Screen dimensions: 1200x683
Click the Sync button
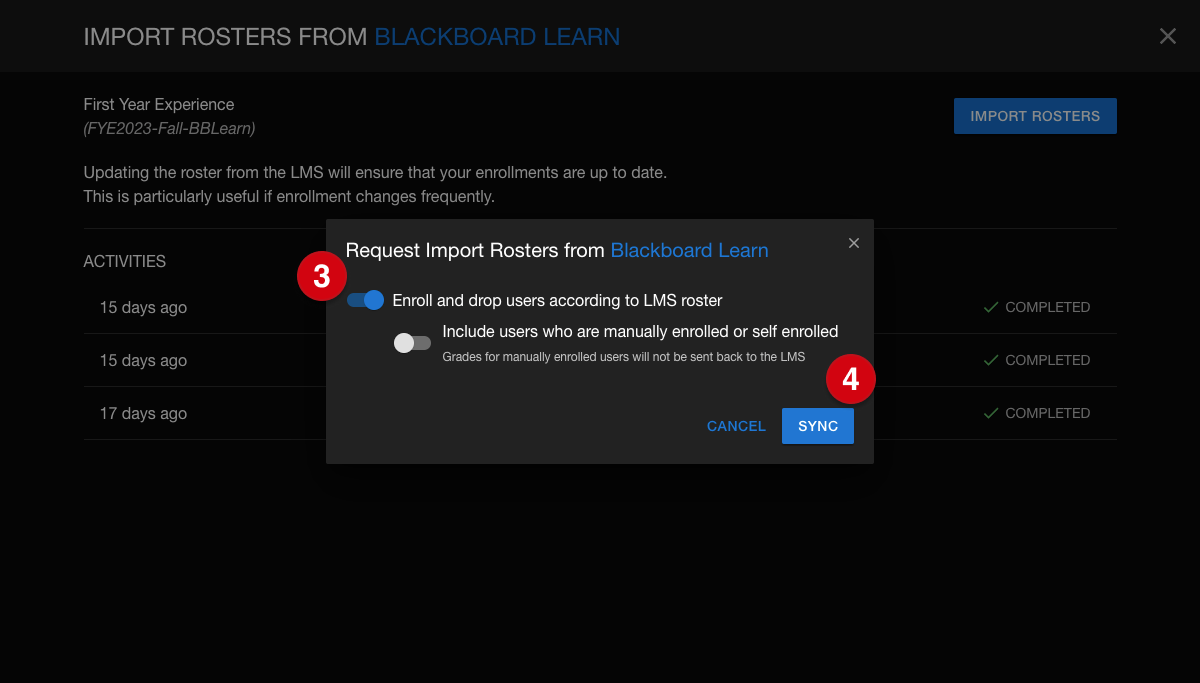[x=818, y=426]
